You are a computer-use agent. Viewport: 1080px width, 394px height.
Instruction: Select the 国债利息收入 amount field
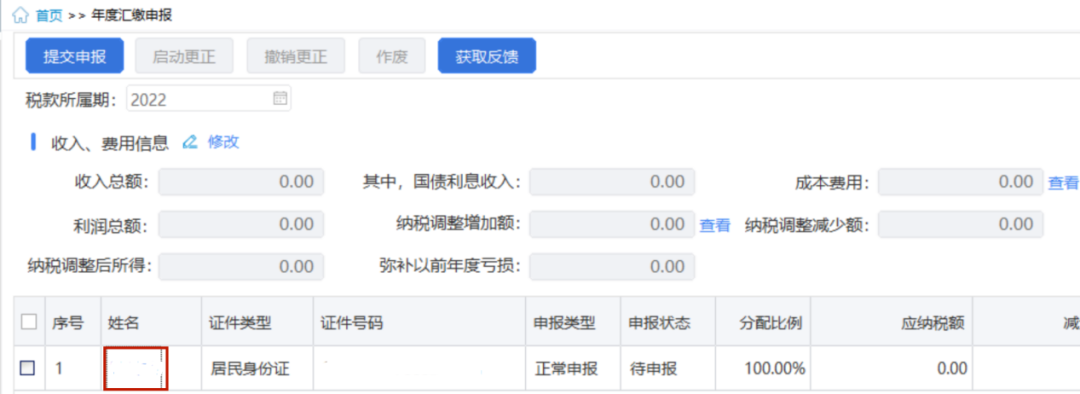612,183
